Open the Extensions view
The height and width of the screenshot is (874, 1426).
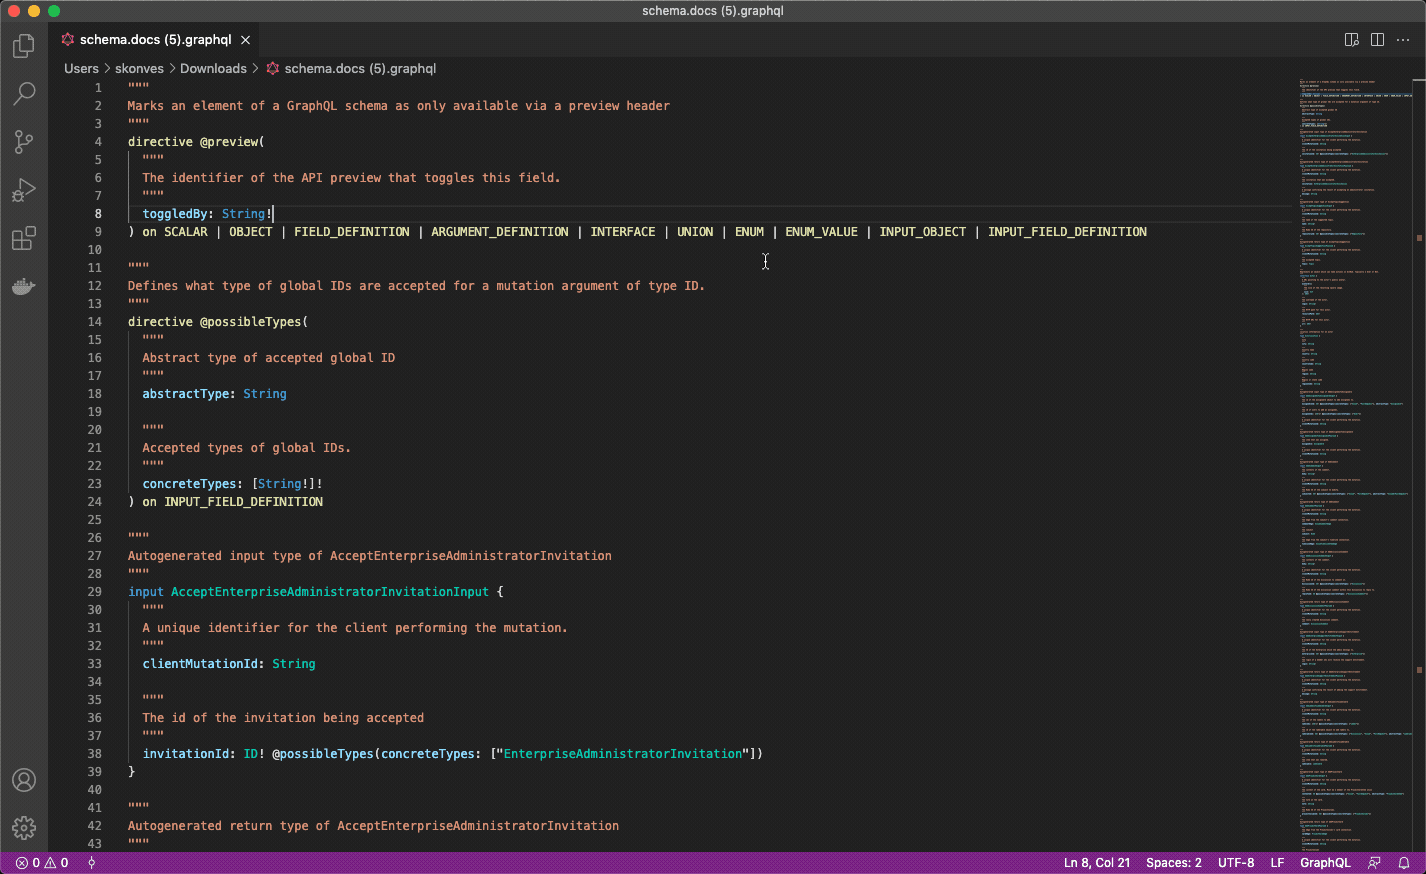click(x=24, y=238)
